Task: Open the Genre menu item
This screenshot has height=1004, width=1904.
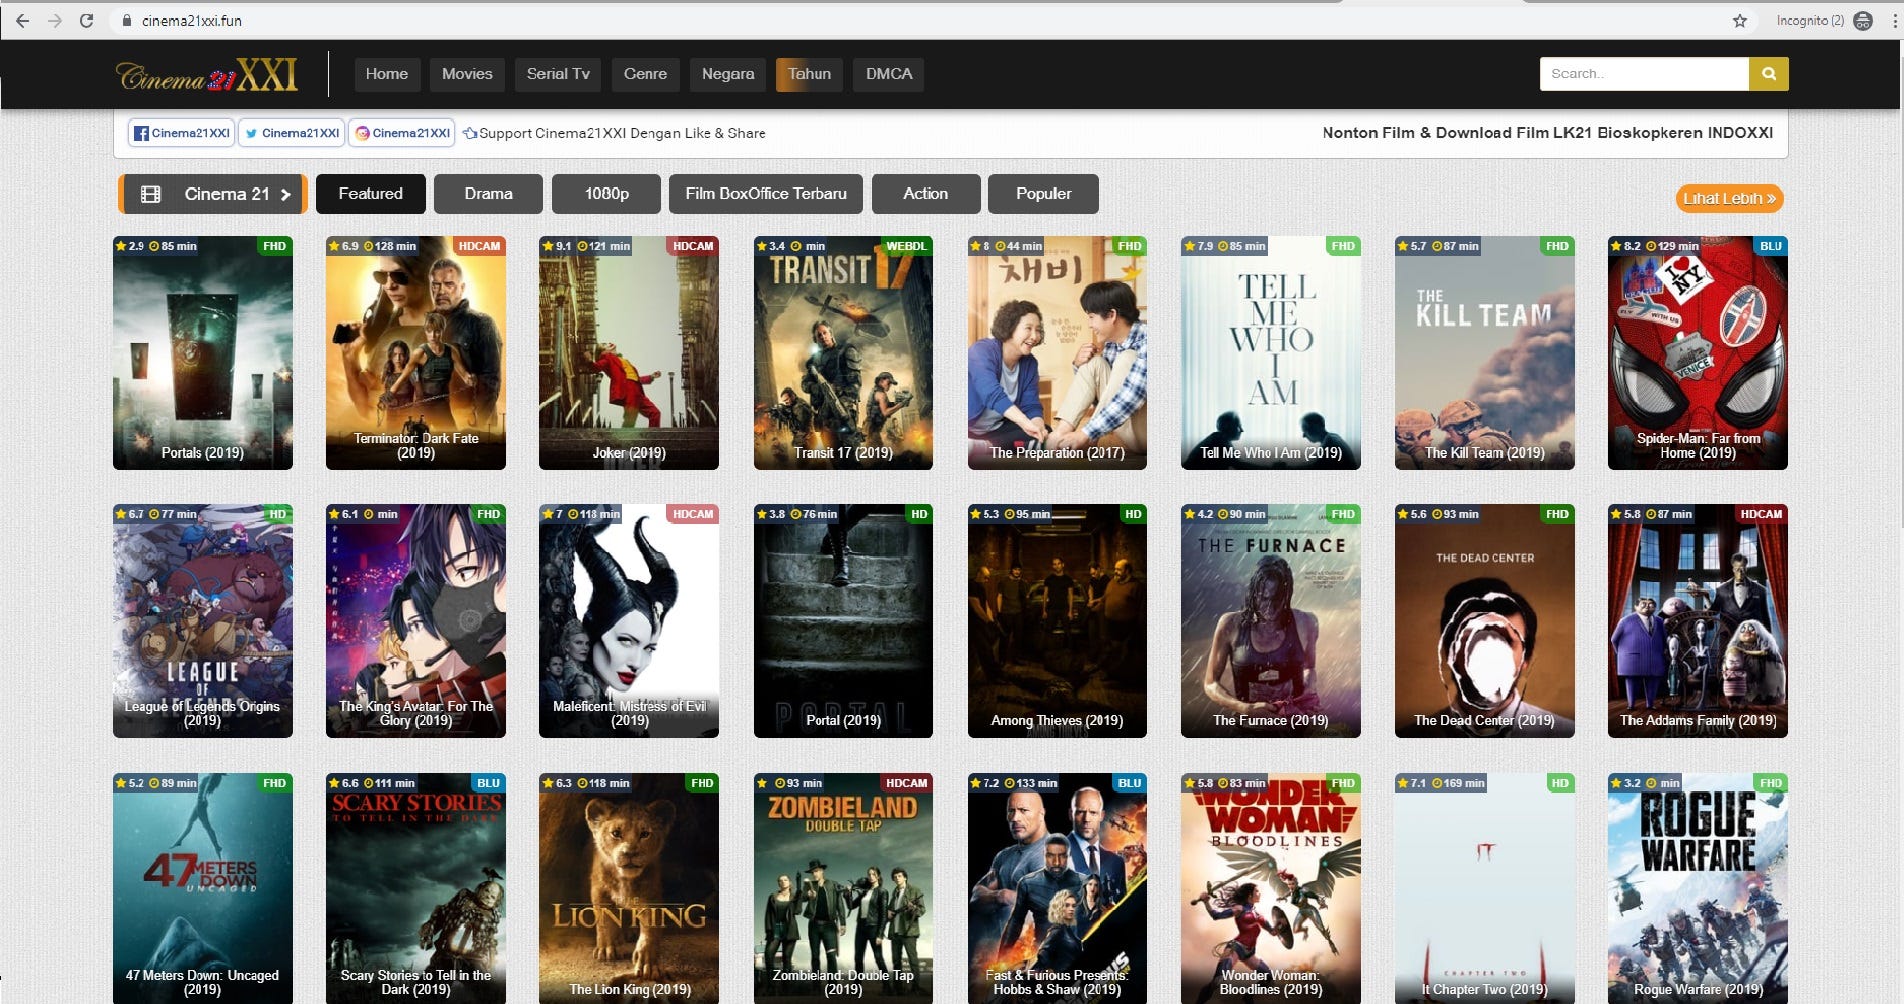Action: 645,74
